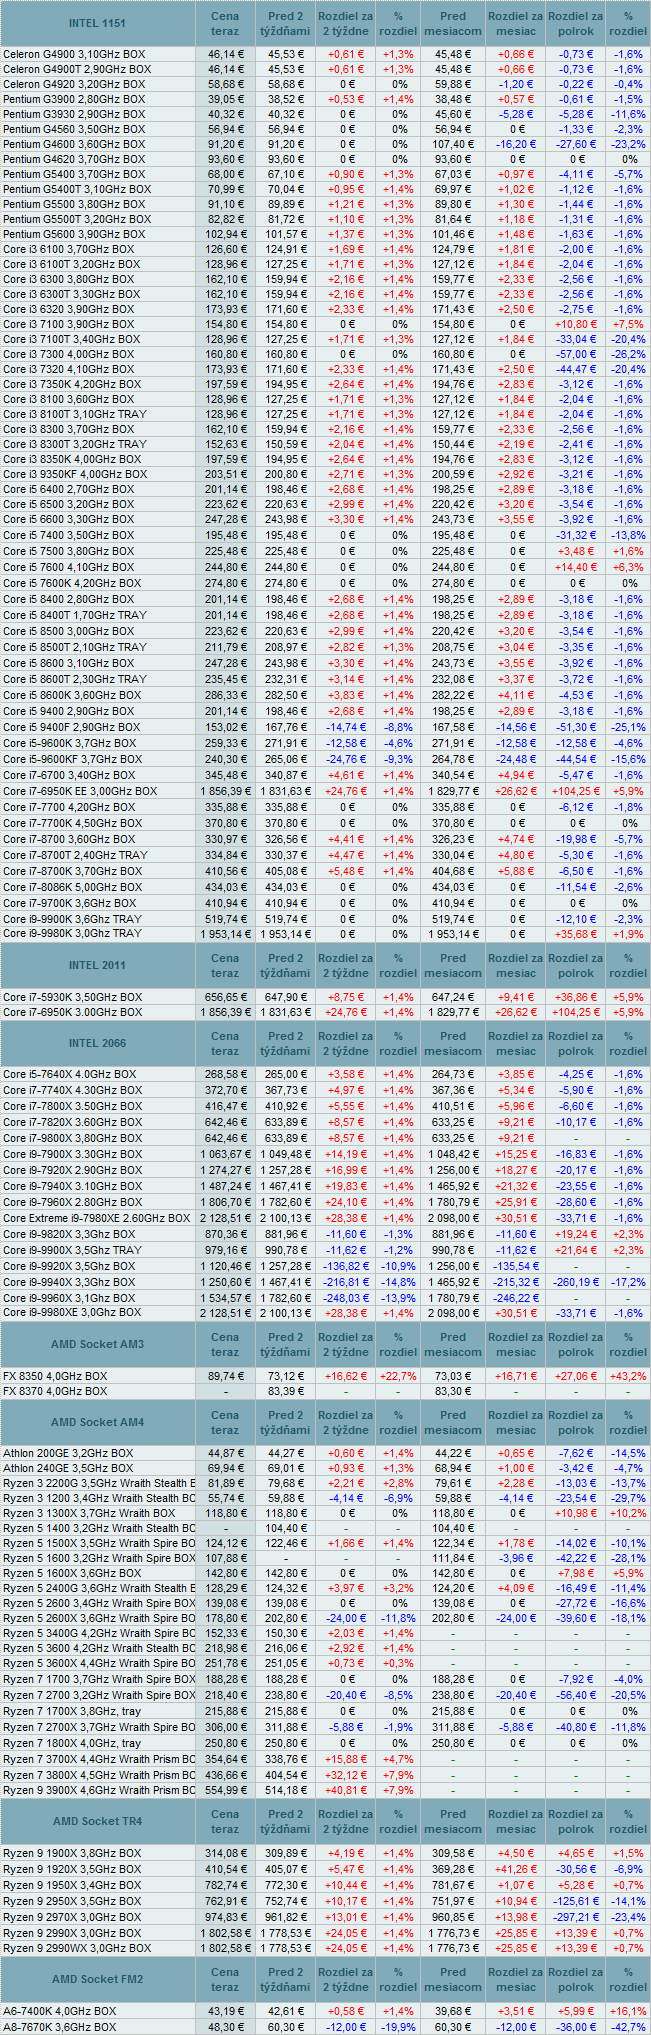Select Pentium G5600 3,90GHz BOX row name

73,234
